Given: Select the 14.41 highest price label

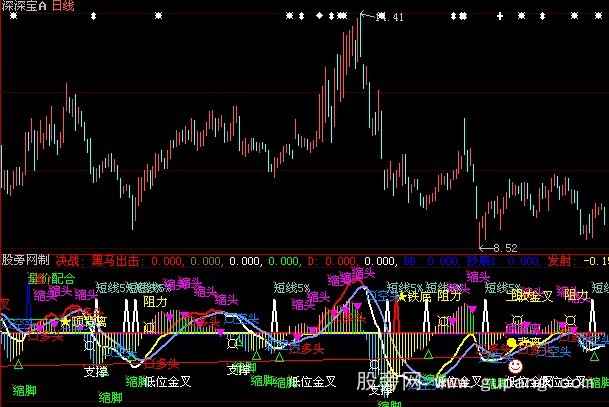Looking at the screenshot, I should pos(390,17).
